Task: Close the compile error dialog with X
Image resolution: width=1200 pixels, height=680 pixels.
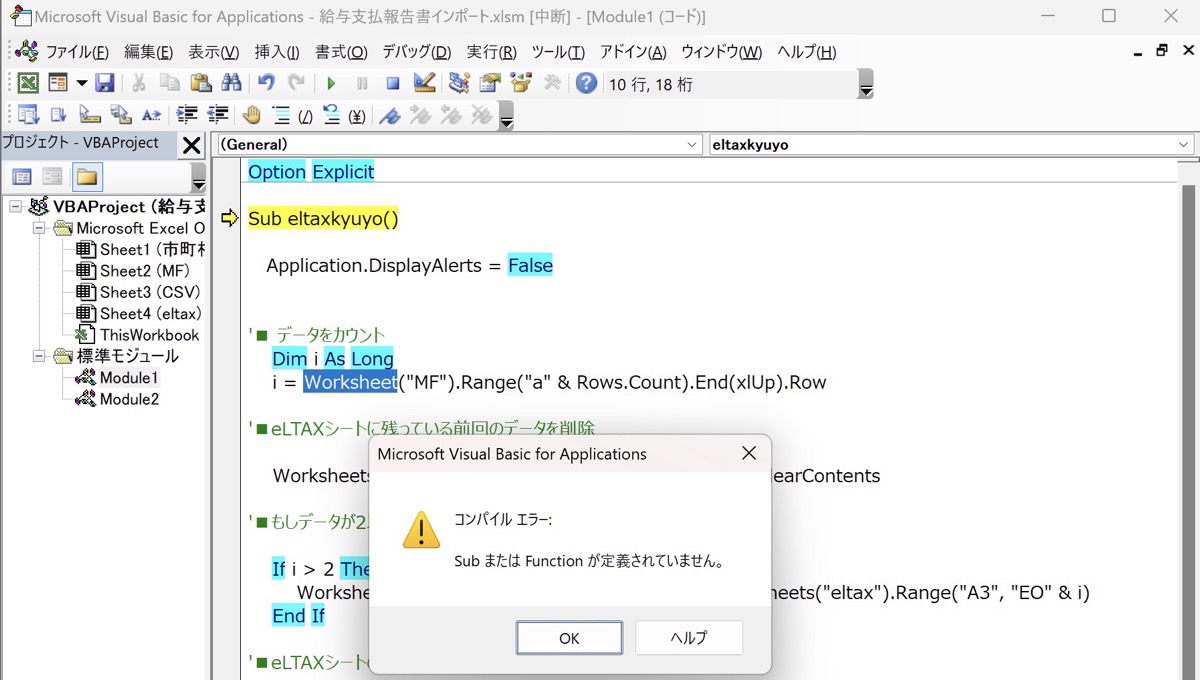Action: coord(748,454)
